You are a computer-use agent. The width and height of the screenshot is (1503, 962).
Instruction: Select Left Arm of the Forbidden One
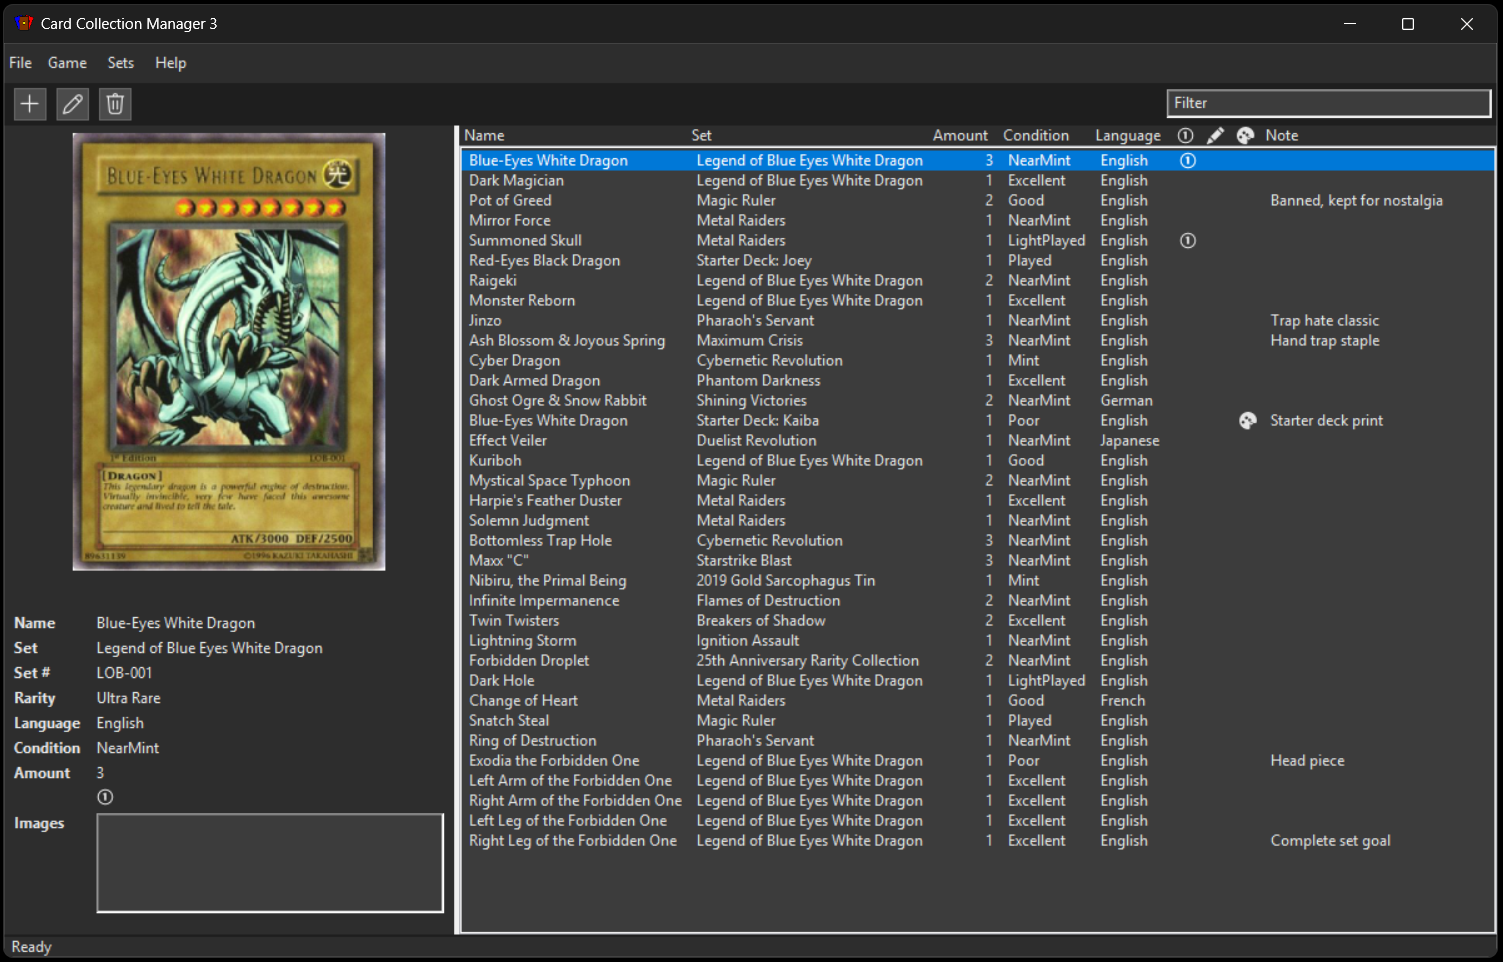[978, 780]
